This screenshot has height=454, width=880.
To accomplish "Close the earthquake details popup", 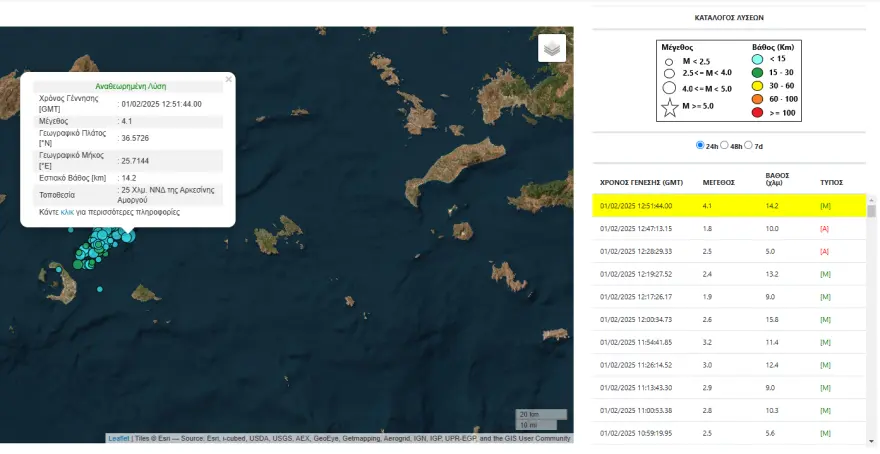I will coord(228,78).
